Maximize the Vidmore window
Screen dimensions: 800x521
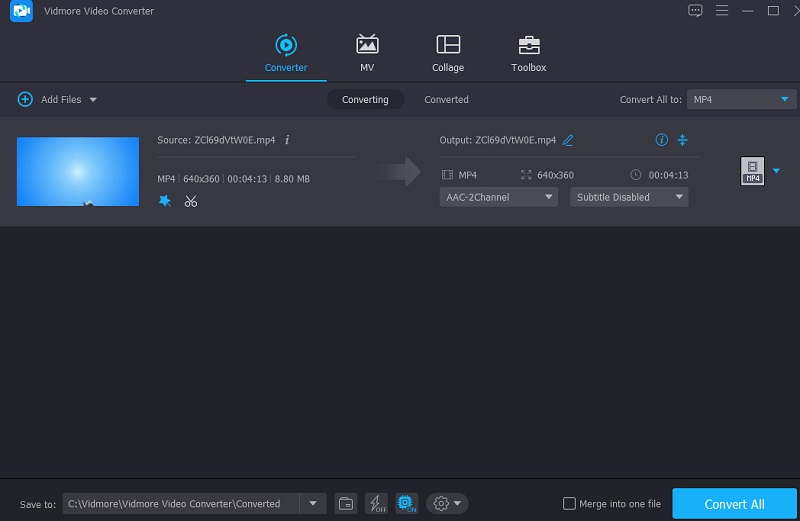point(773,10)
